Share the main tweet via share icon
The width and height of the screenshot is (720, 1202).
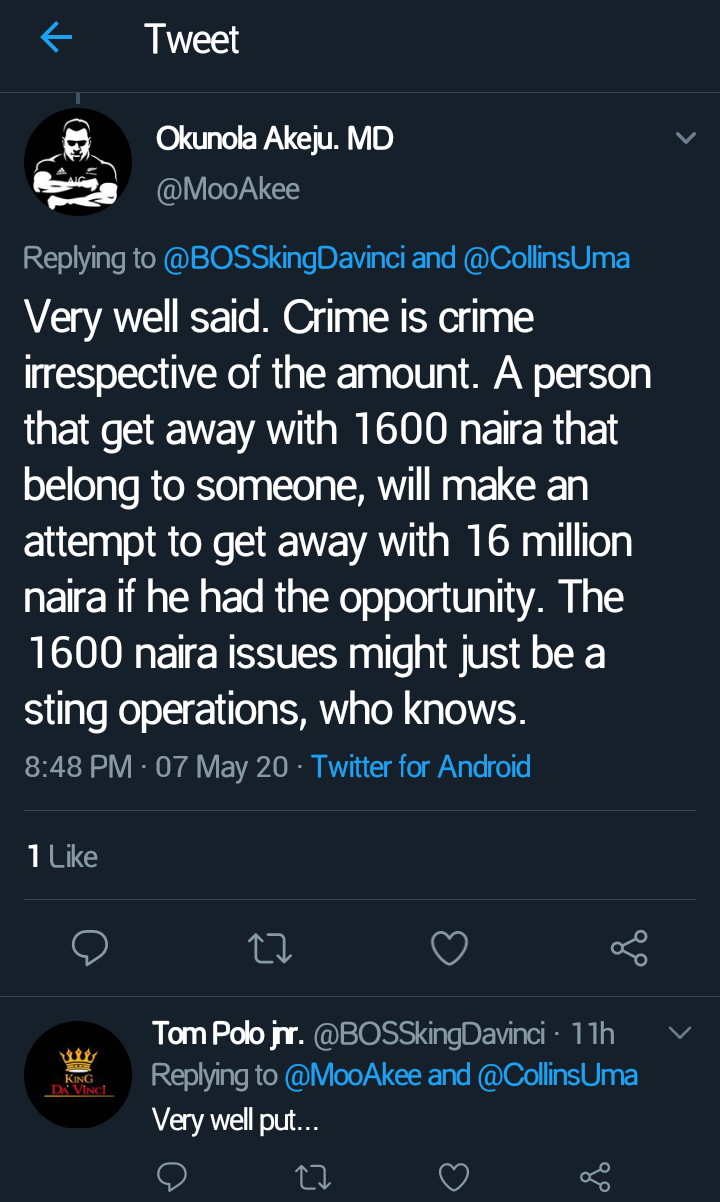point(629,947)
